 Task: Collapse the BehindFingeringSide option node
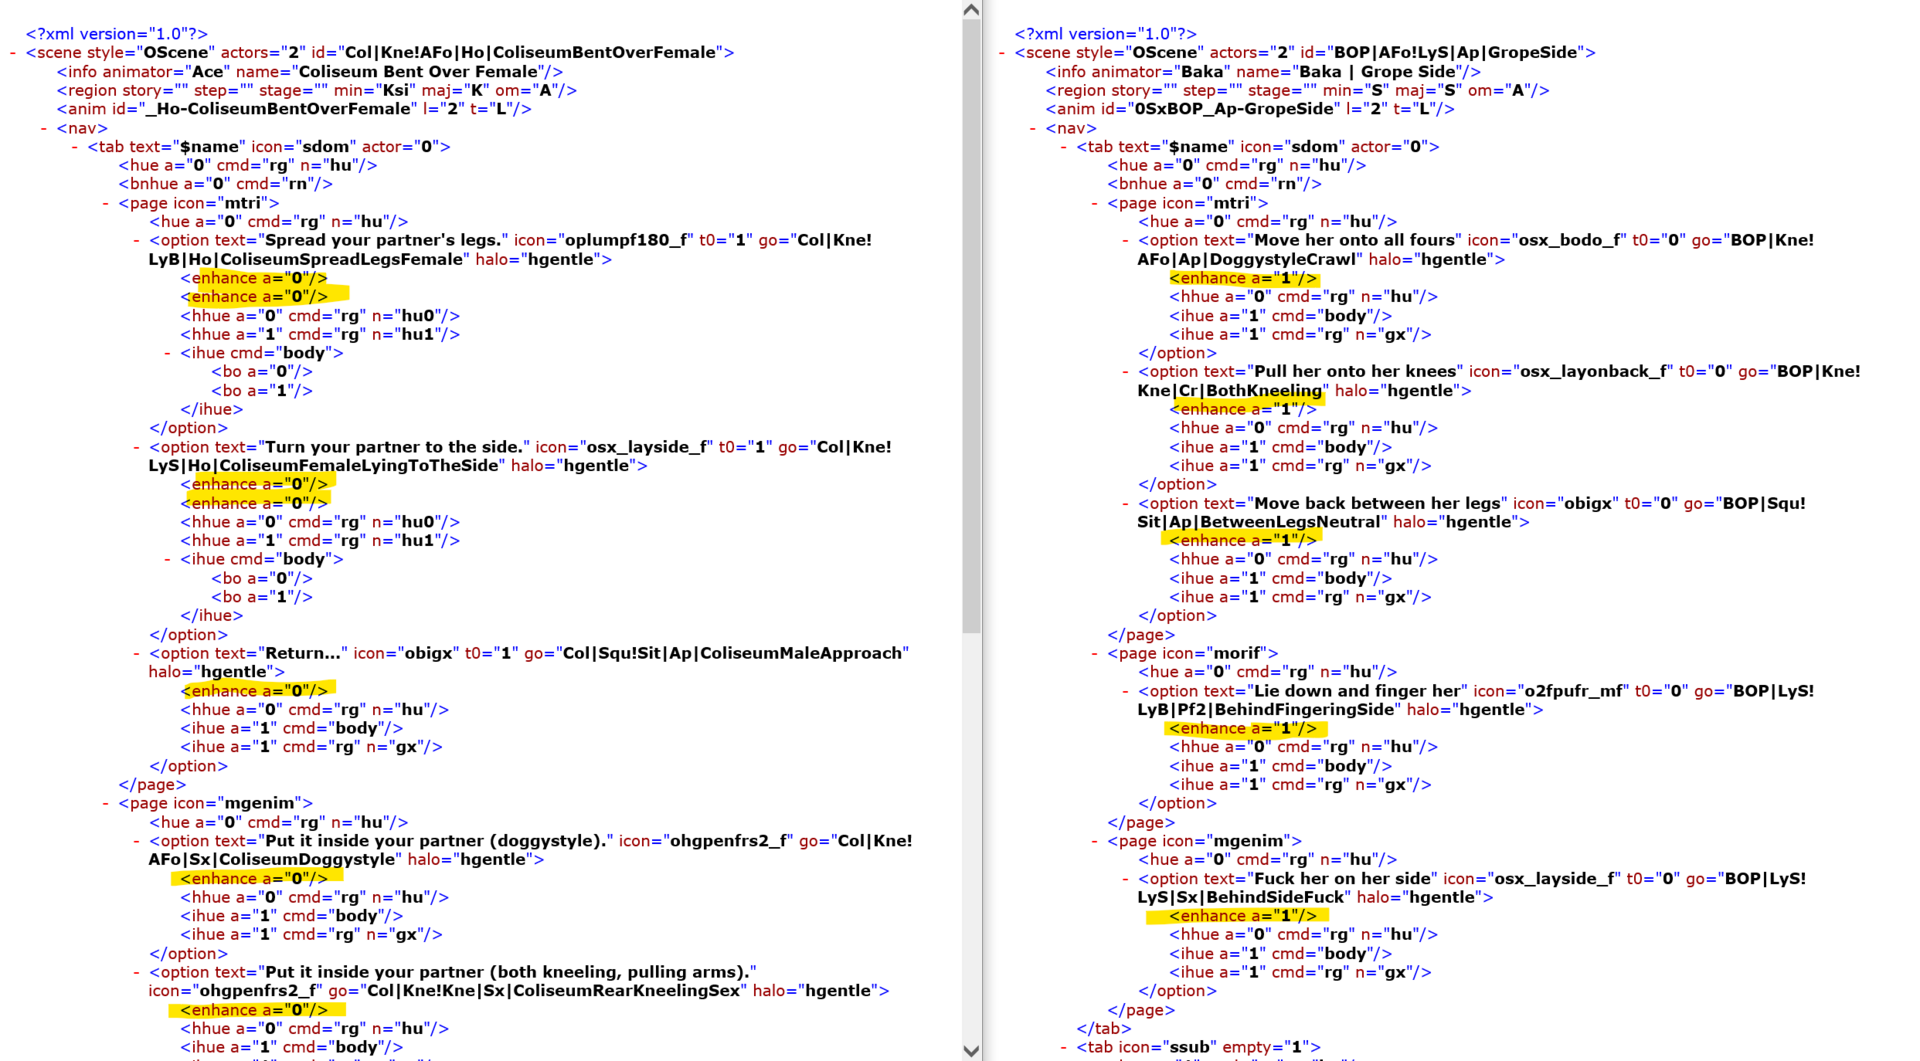1126,691
